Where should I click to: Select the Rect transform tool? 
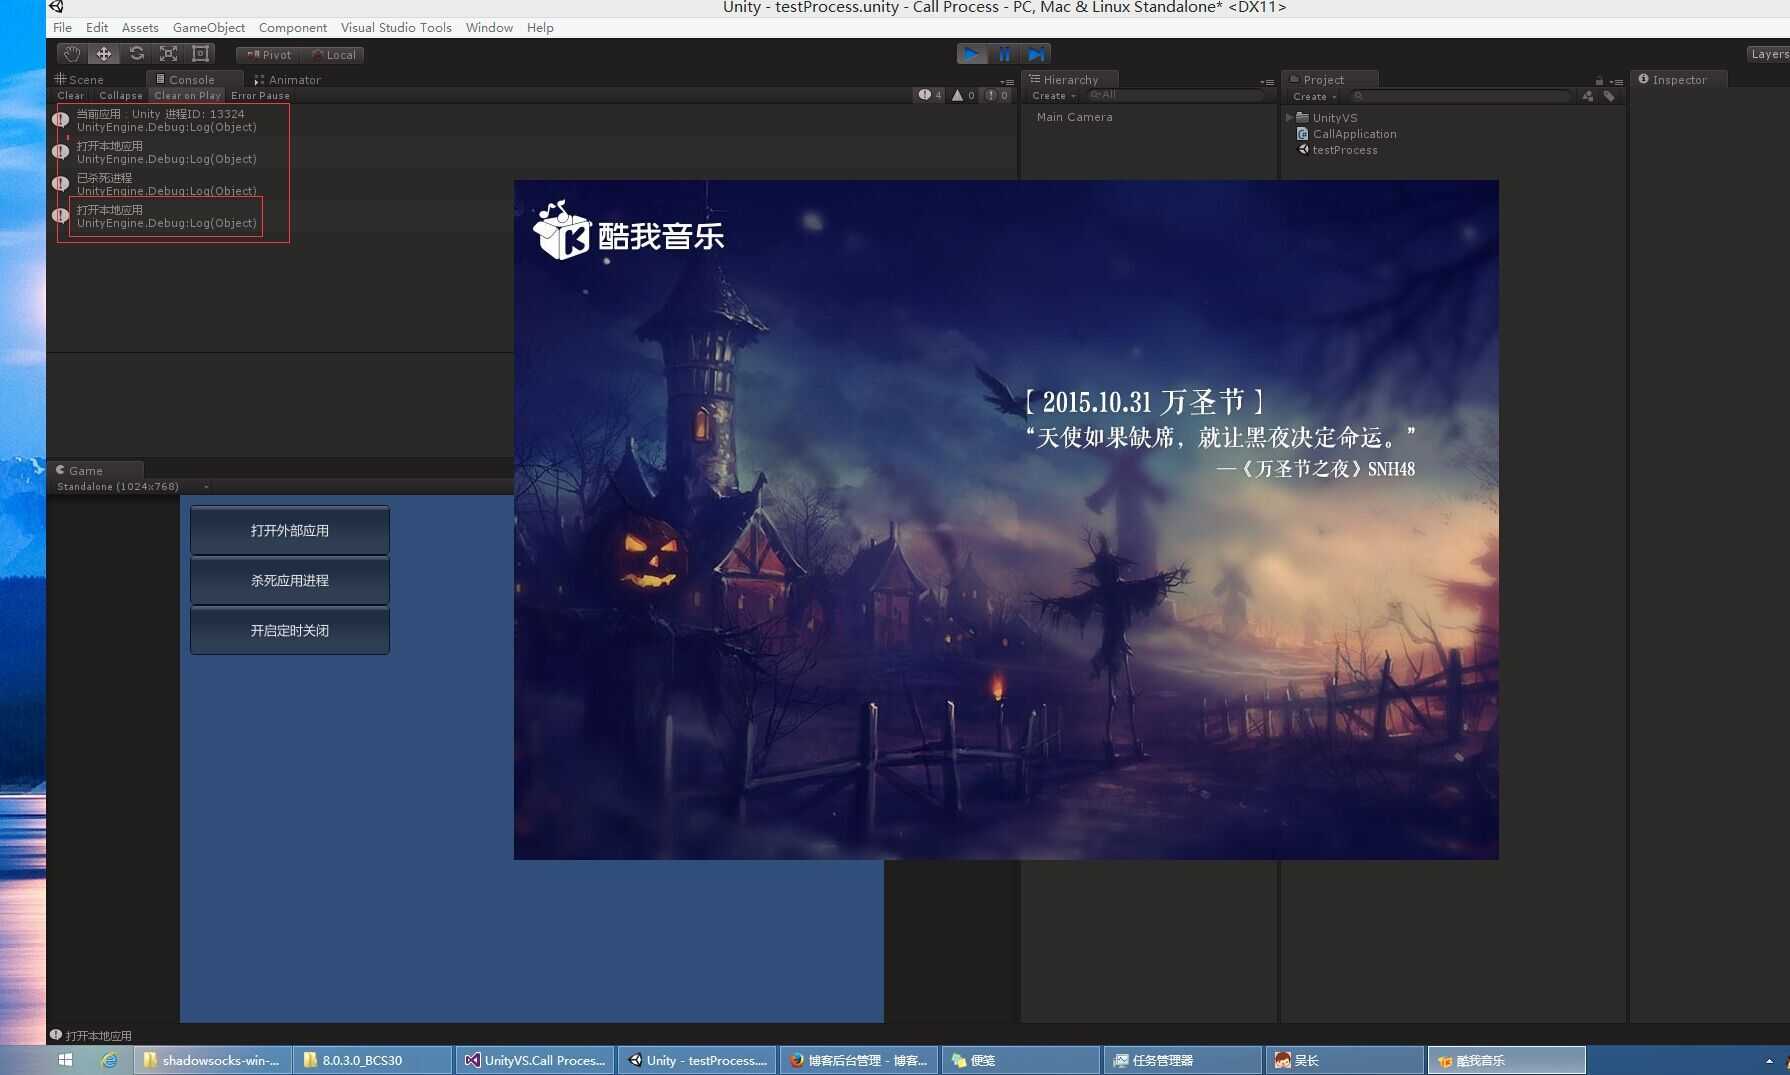pos(201,54)
